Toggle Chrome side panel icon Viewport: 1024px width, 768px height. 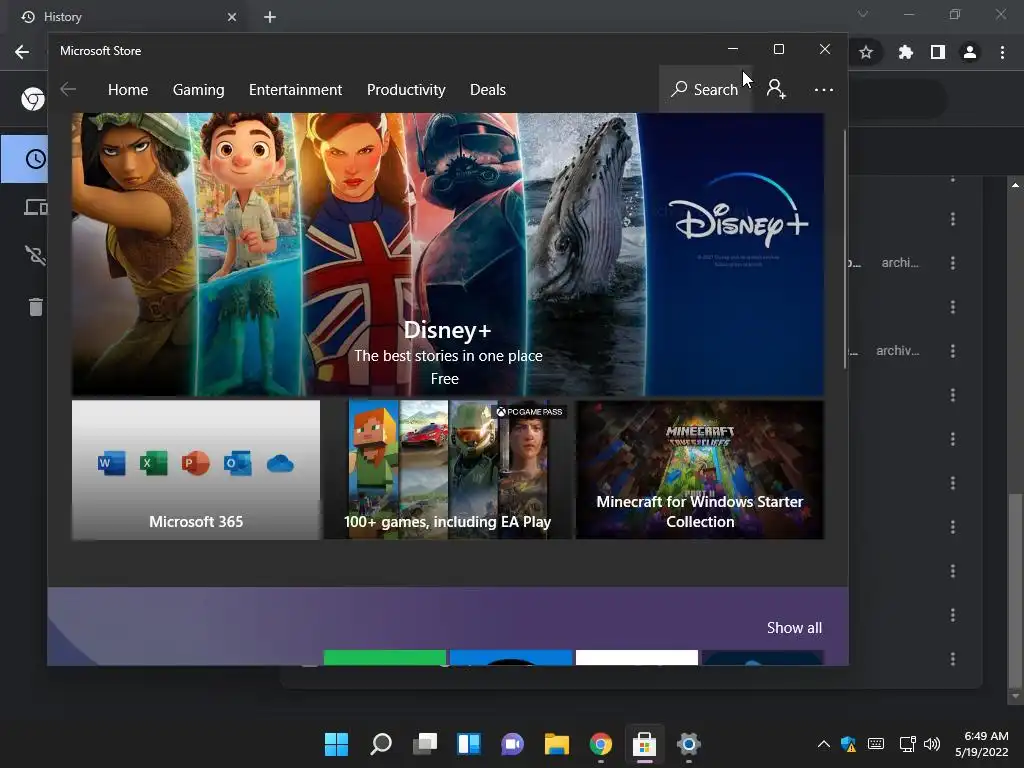[938, 52]
